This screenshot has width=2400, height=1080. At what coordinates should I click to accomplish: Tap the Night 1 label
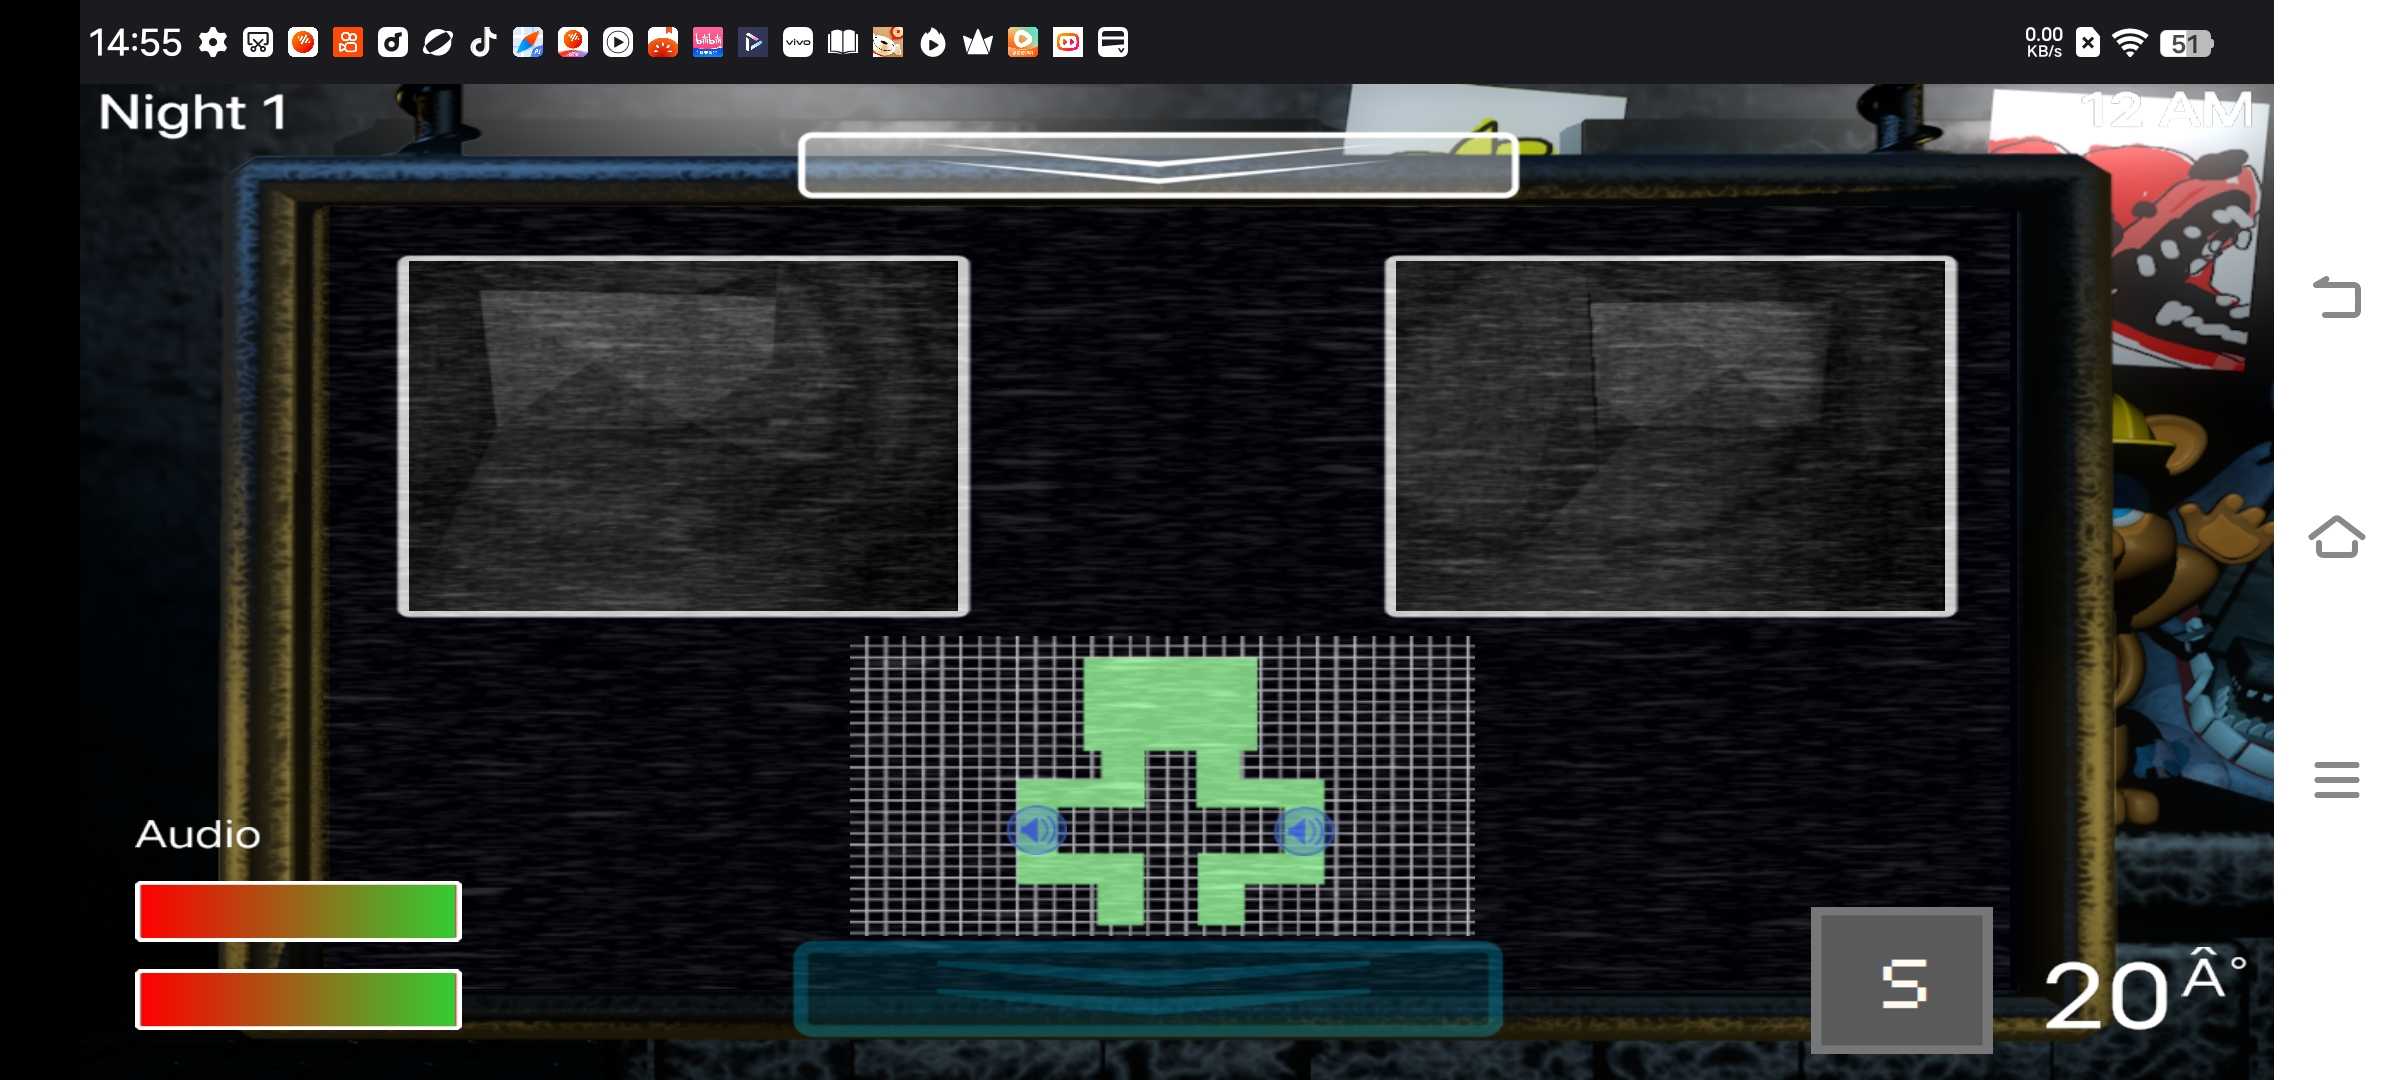[192, 113]
